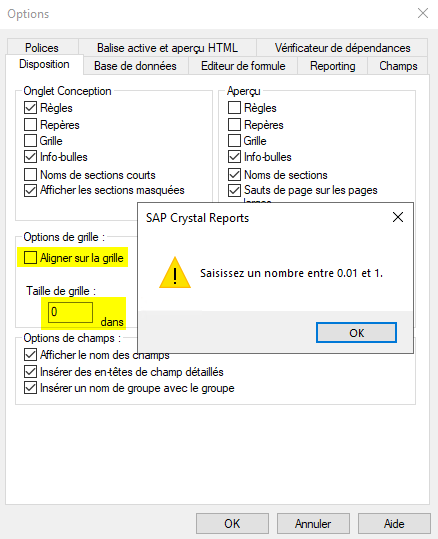
Task: Toggle Info-bulles under Onglet Conception
Action: (30, 157)
